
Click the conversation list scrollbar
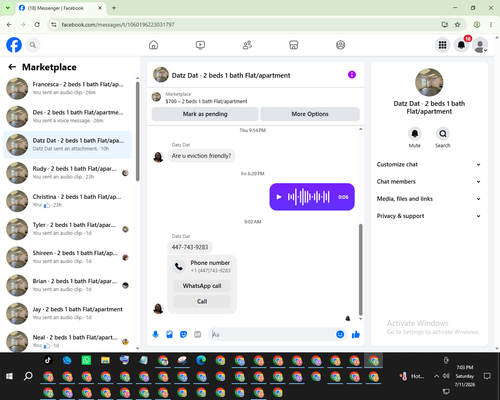[x=137, y=132]
